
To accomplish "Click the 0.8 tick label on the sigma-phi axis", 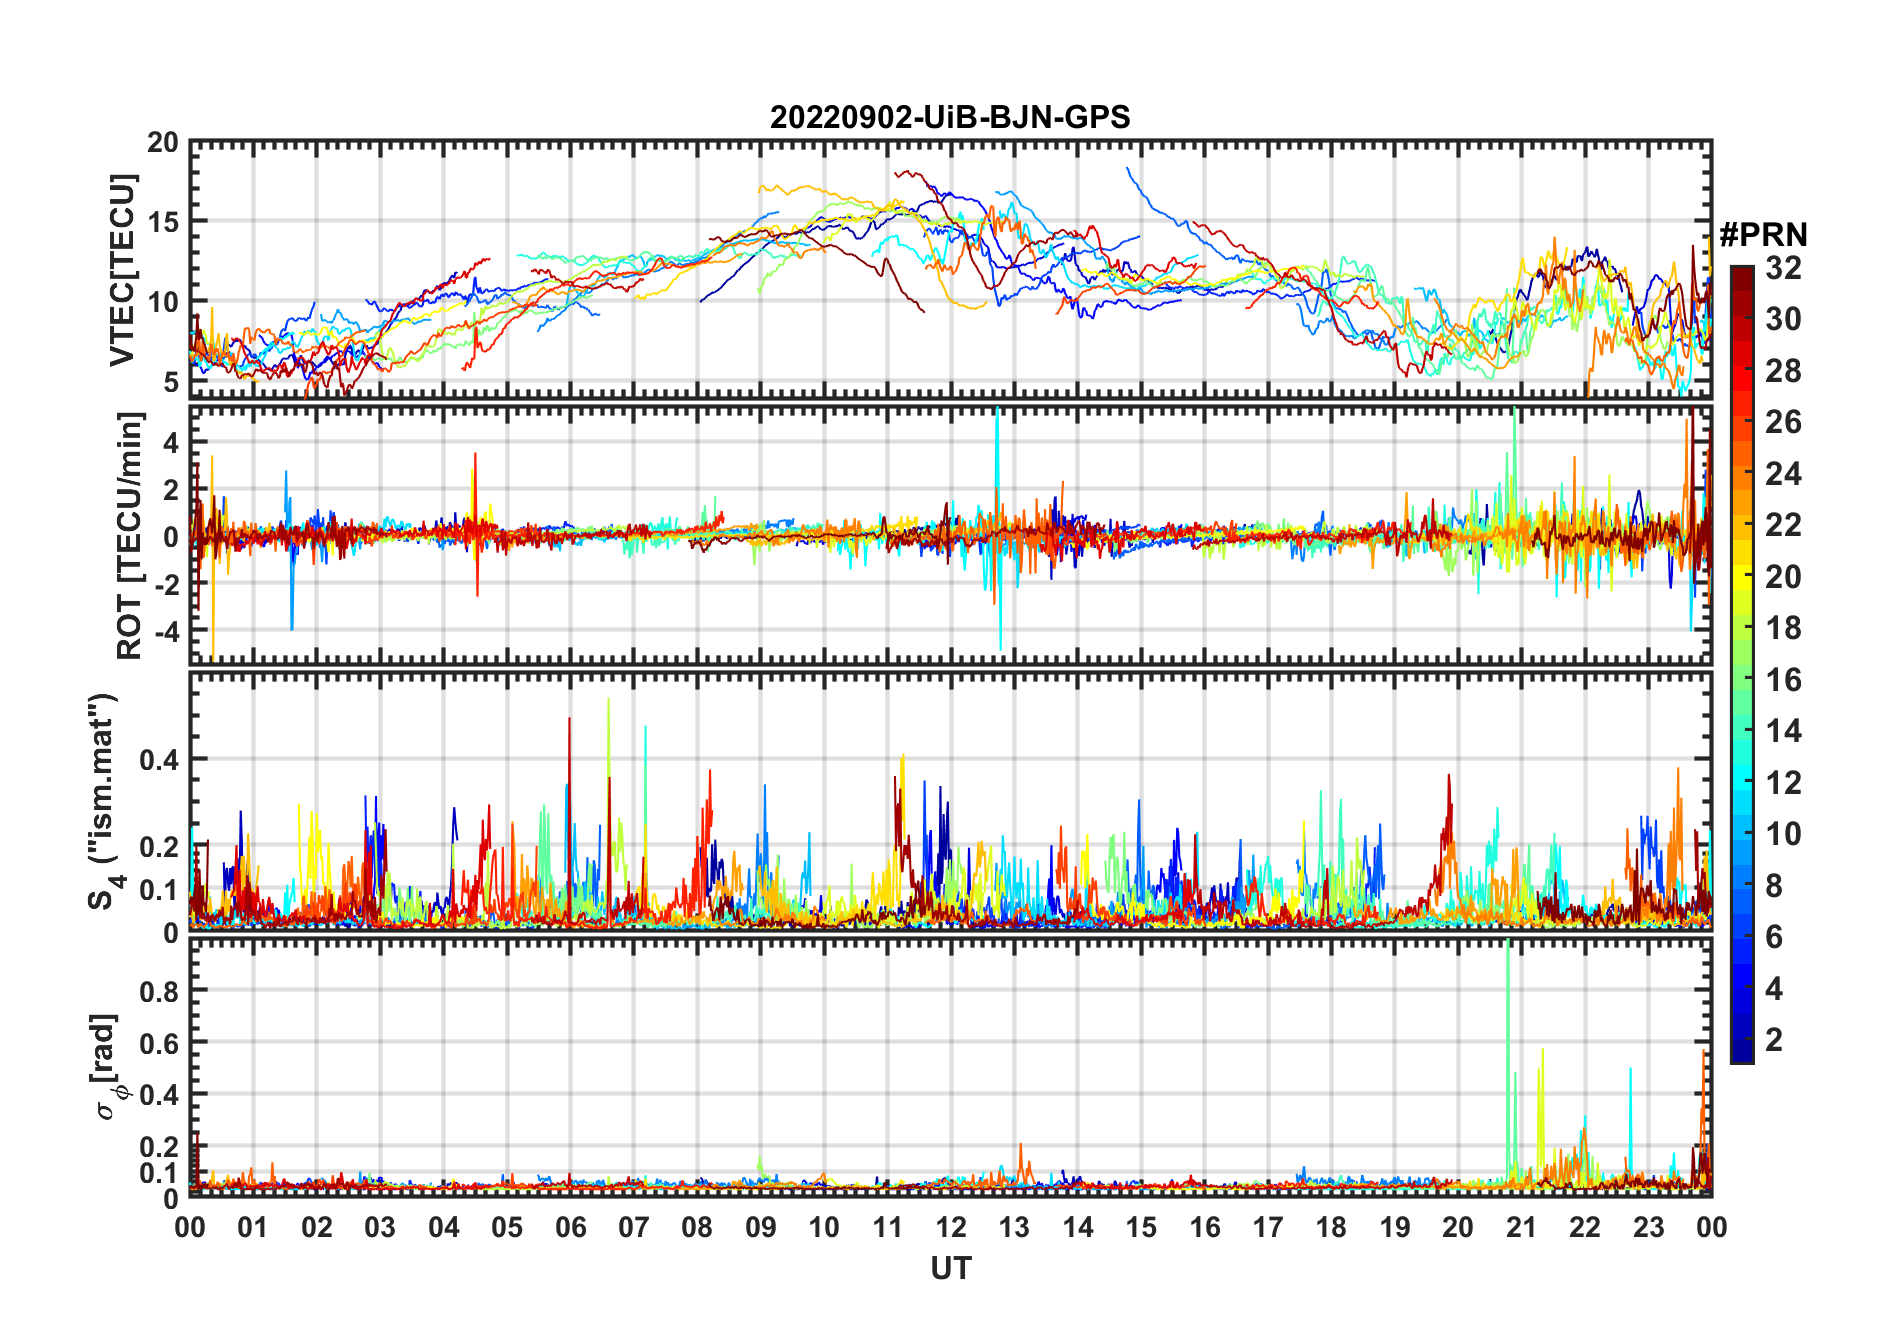I will [x=158, y=991].
